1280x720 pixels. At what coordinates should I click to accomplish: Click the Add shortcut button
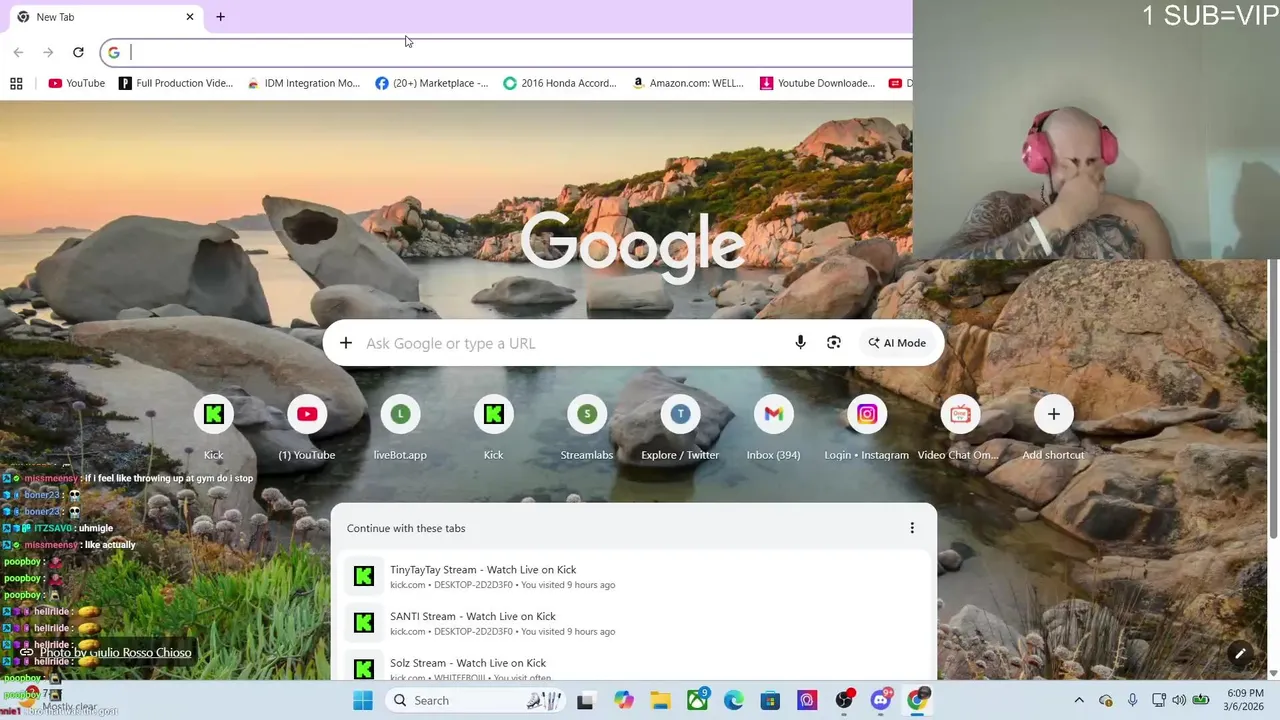pos(1053,428)
